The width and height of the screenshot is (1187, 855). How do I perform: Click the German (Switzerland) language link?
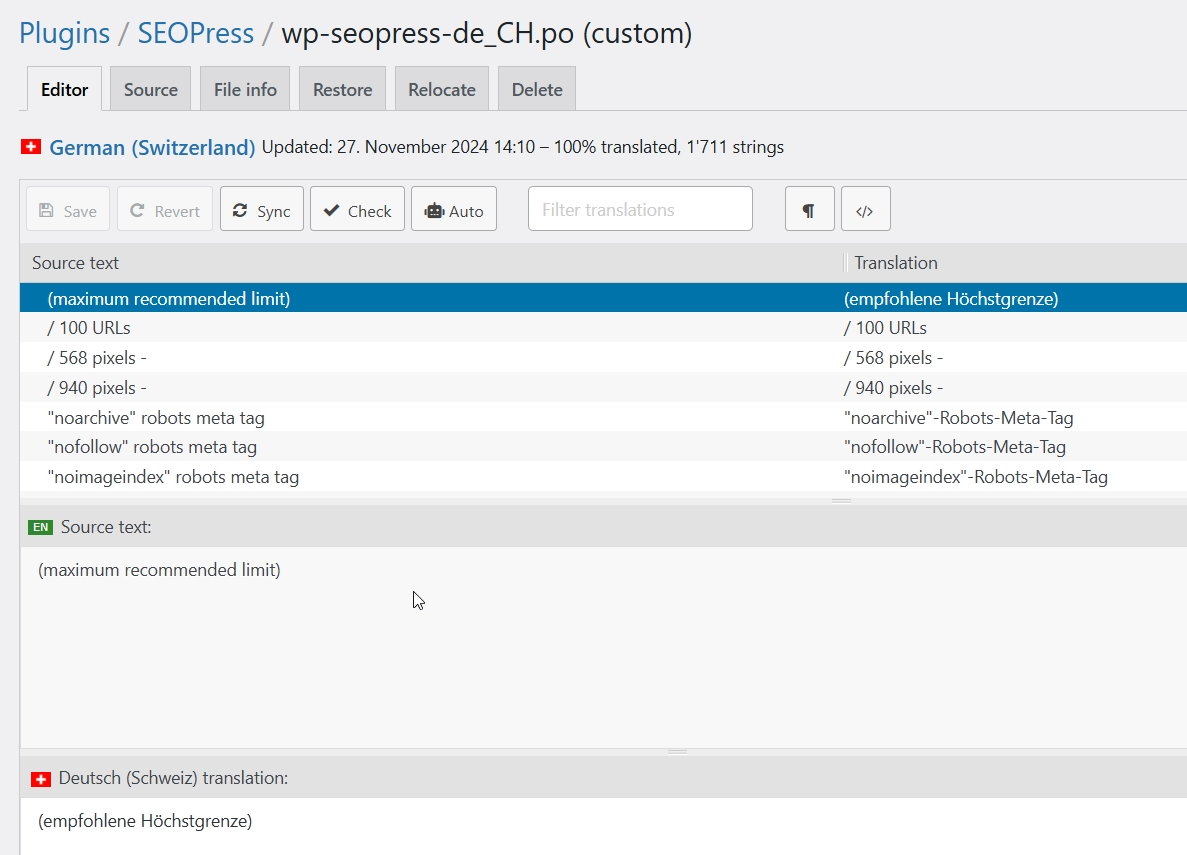[152, 148]
